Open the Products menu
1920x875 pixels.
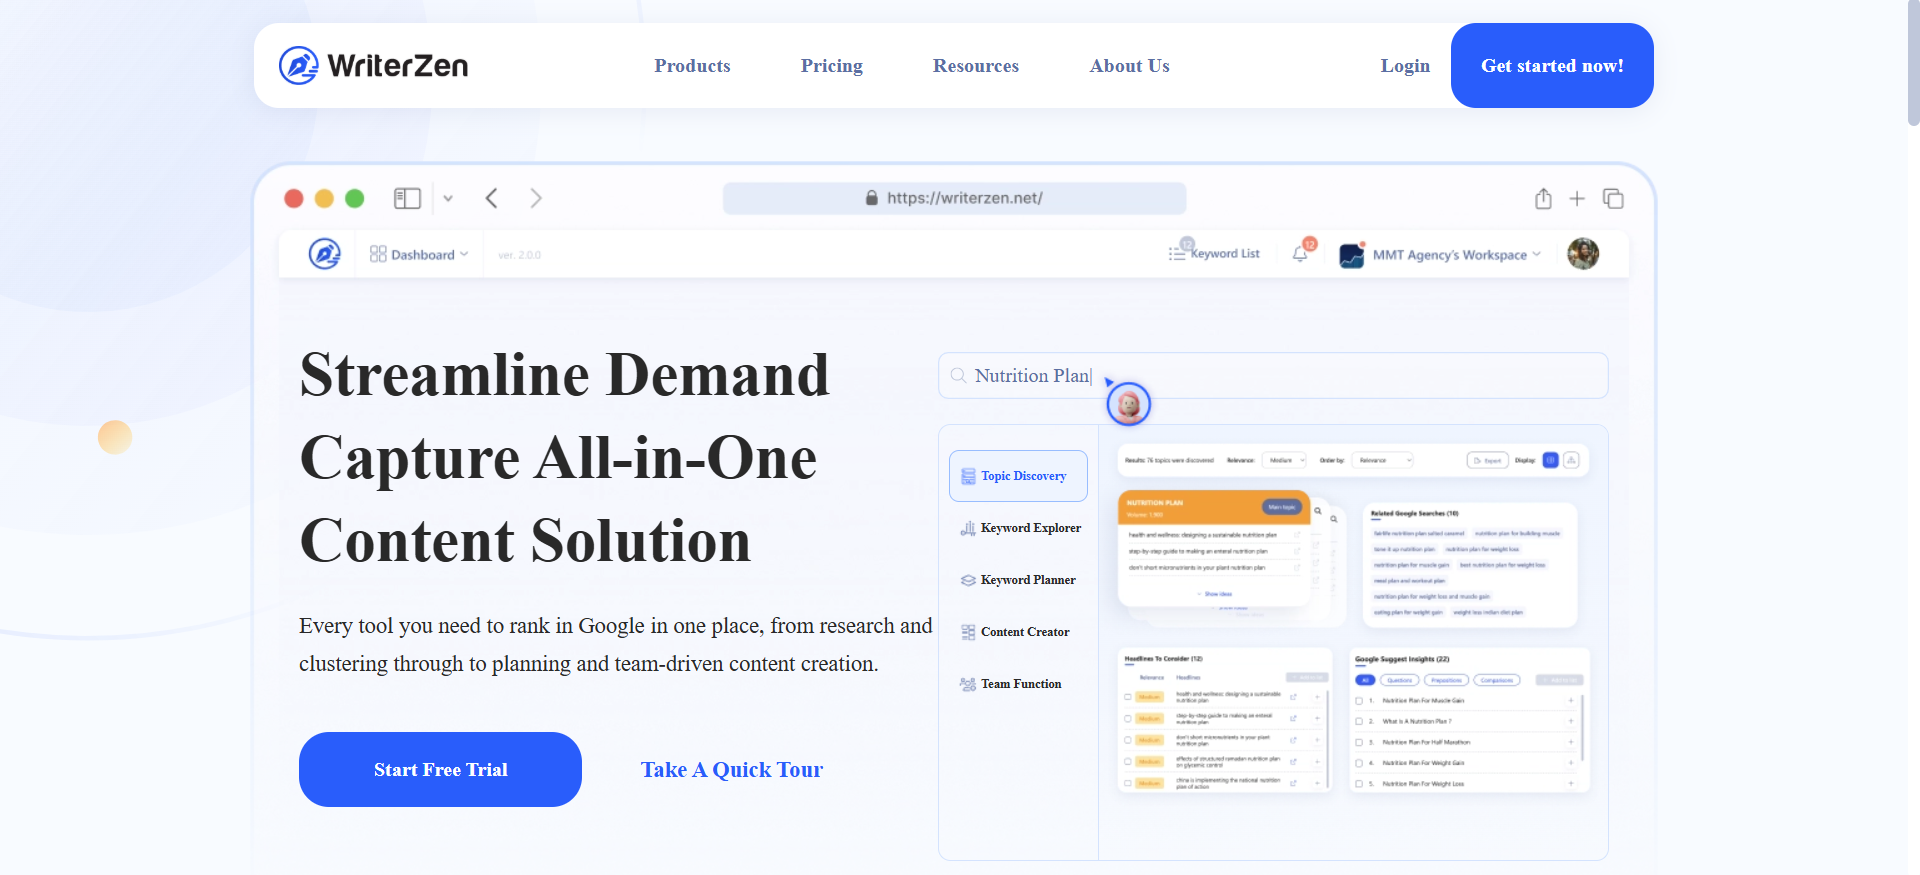(692, 66)
